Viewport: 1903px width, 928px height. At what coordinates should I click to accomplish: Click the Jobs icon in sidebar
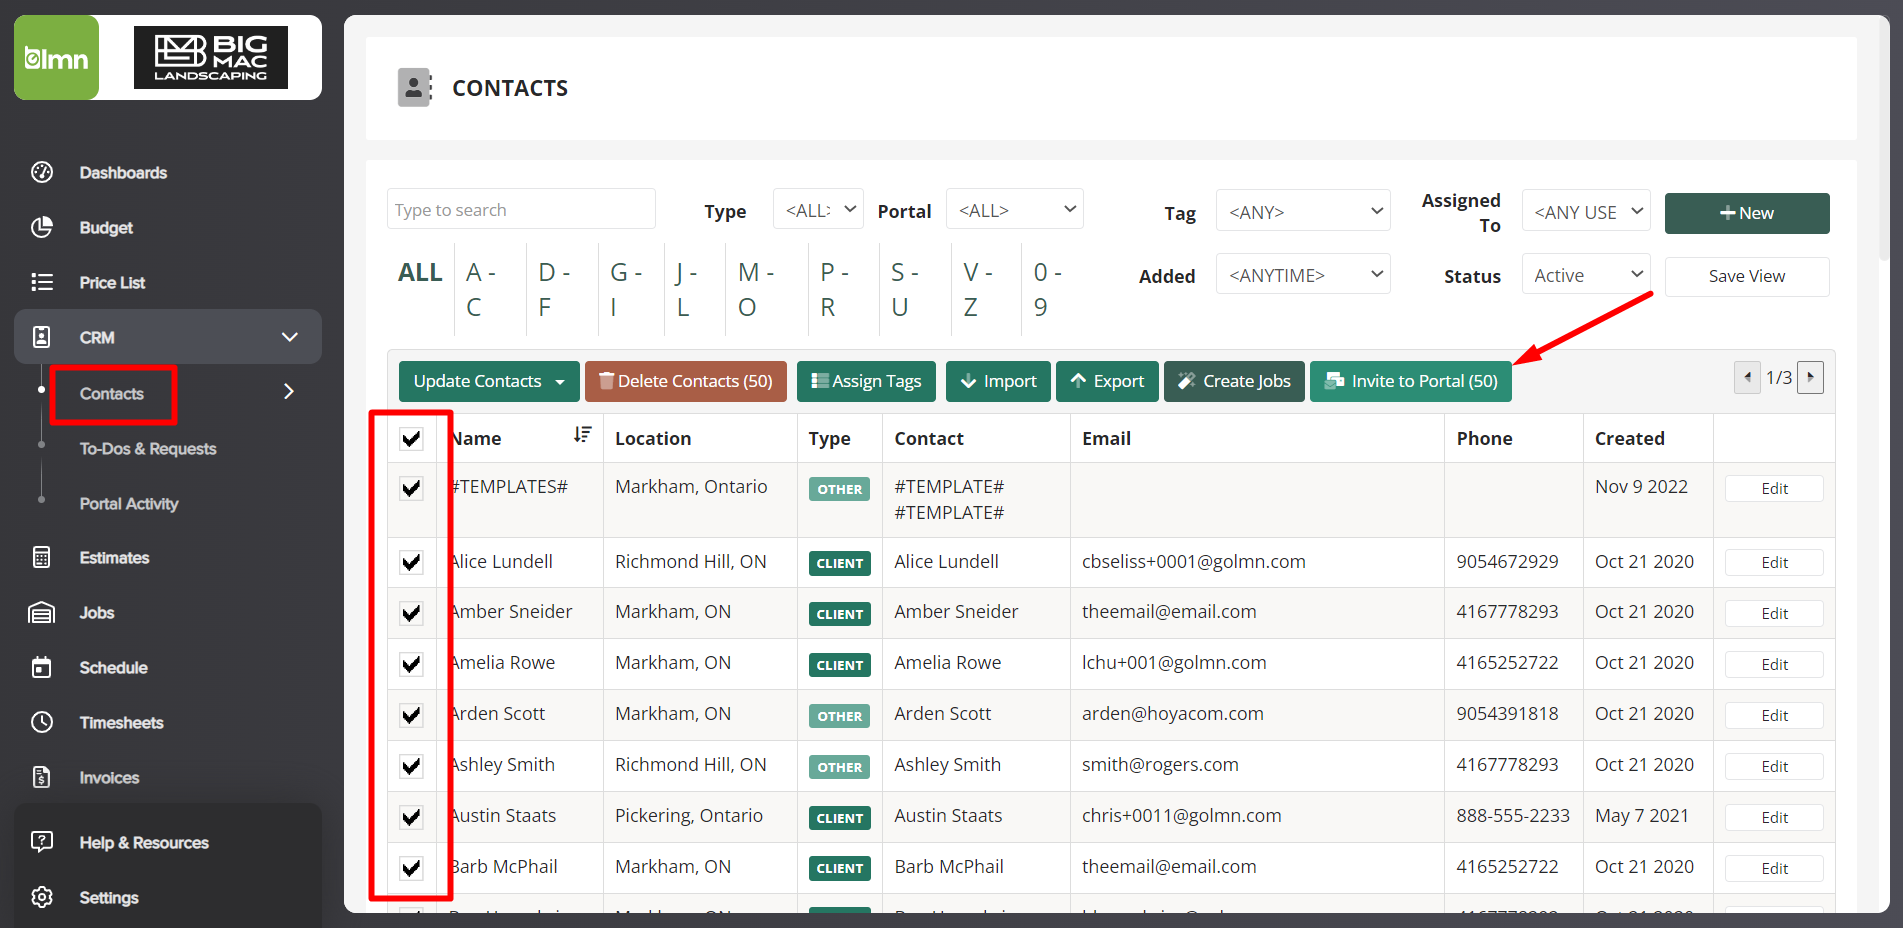click(x=42, y=612)
